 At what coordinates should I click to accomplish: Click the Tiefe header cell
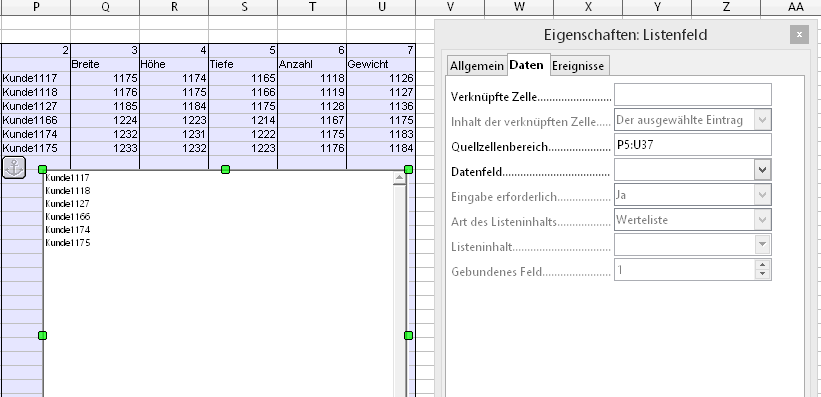[x=243, y=64]
